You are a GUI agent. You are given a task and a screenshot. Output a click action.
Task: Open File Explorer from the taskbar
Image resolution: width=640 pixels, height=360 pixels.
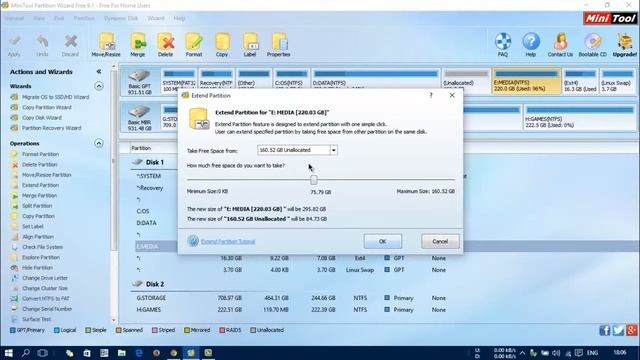click(x=122, y=353)
